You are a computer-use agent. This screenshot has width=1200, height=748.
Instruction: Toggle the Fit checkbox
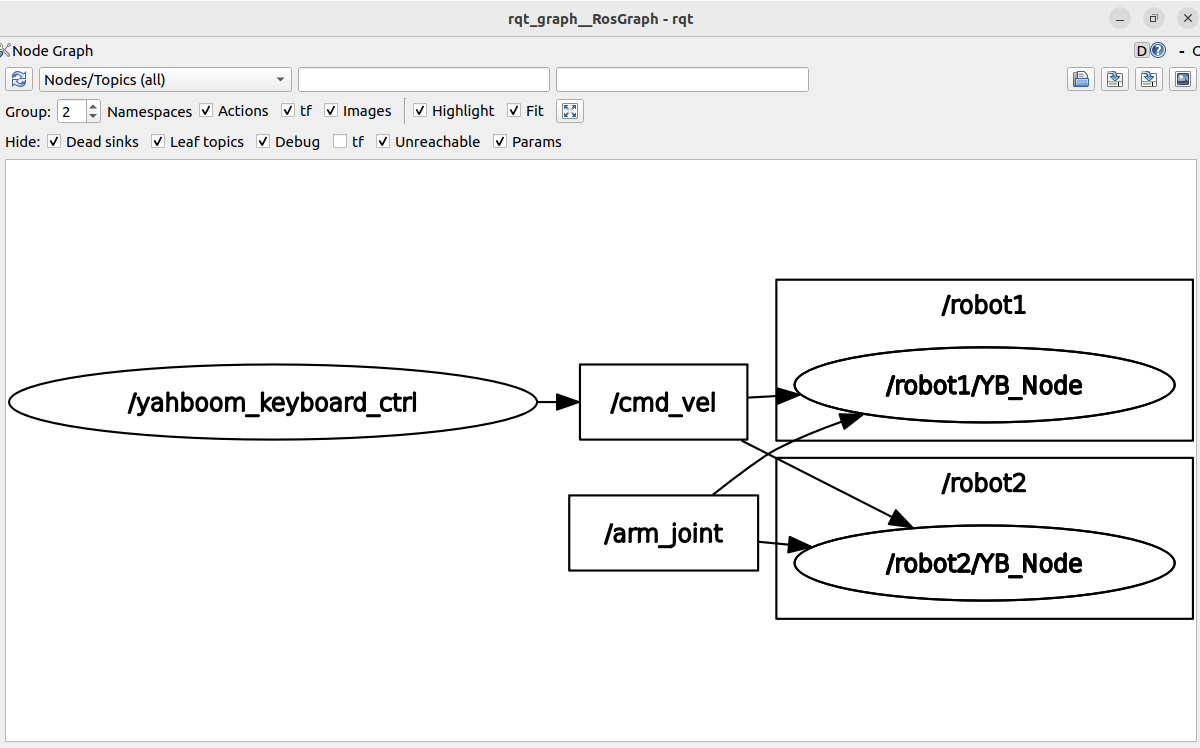pyautogui.click(x=514, y=111)
